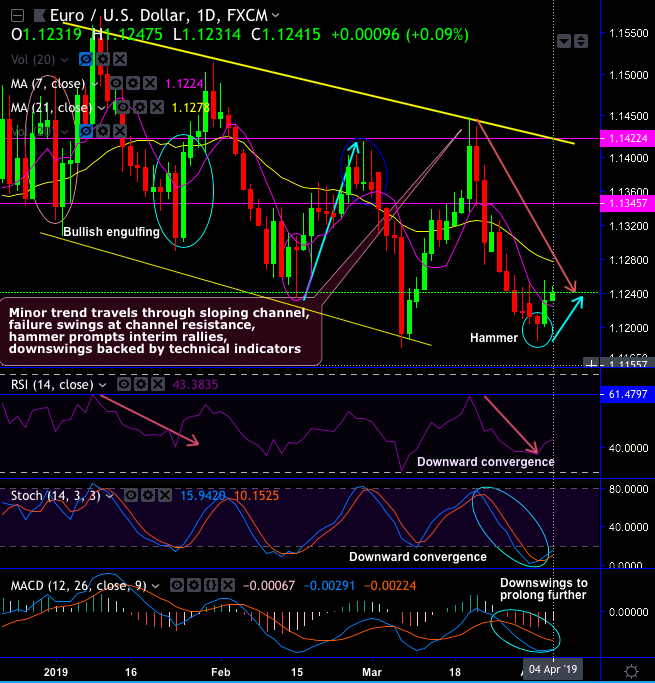Click the yellow MA value 1.1278
The height and width of the screenshot is (683, 655).
pyautogui.click(x=191, y=108)
